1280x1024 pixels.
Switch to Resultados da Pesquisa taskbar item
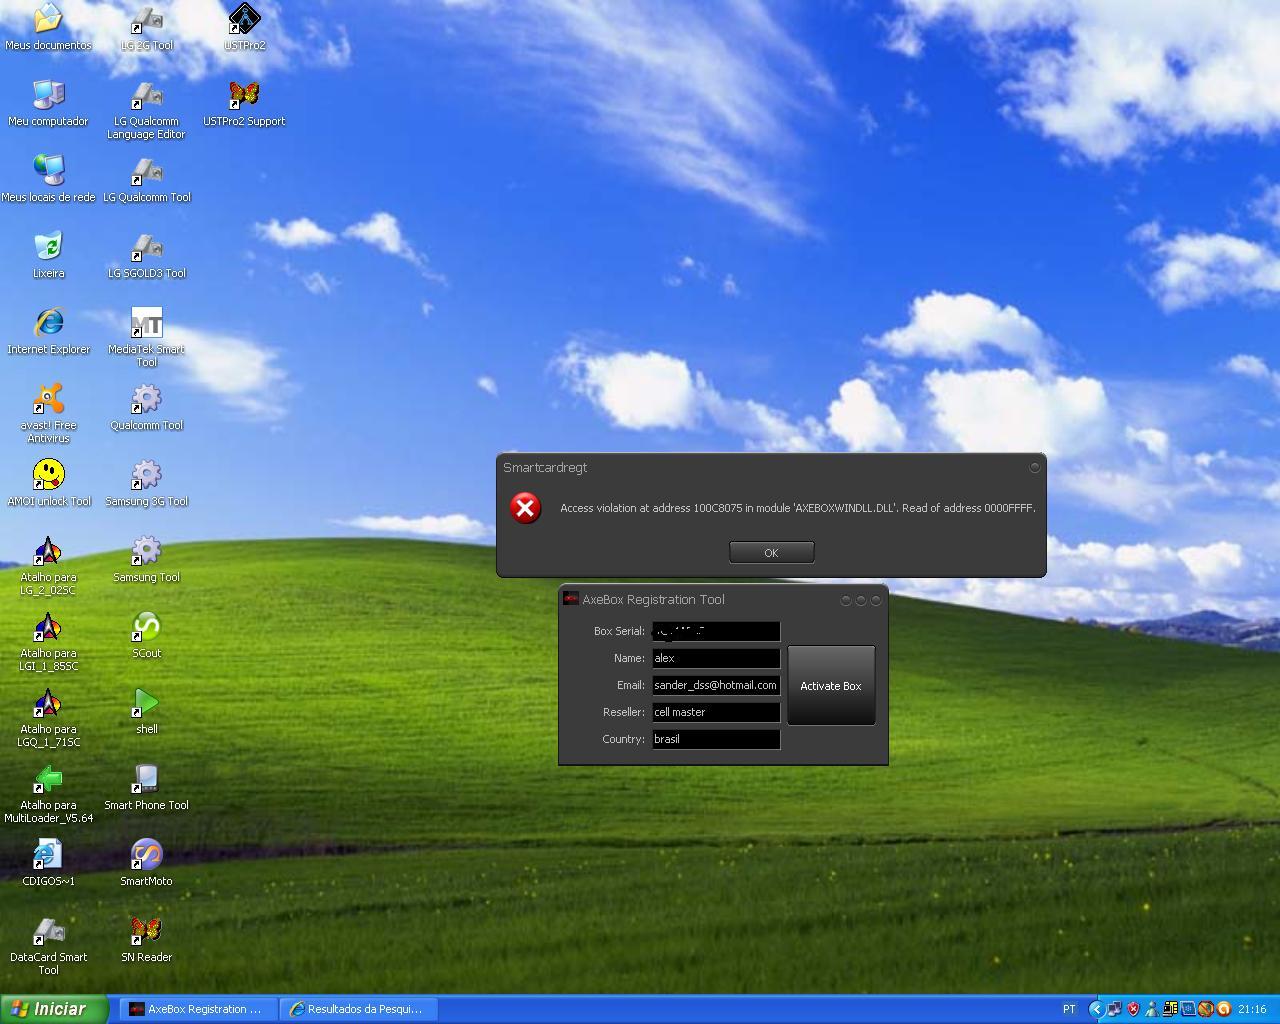355,1009
